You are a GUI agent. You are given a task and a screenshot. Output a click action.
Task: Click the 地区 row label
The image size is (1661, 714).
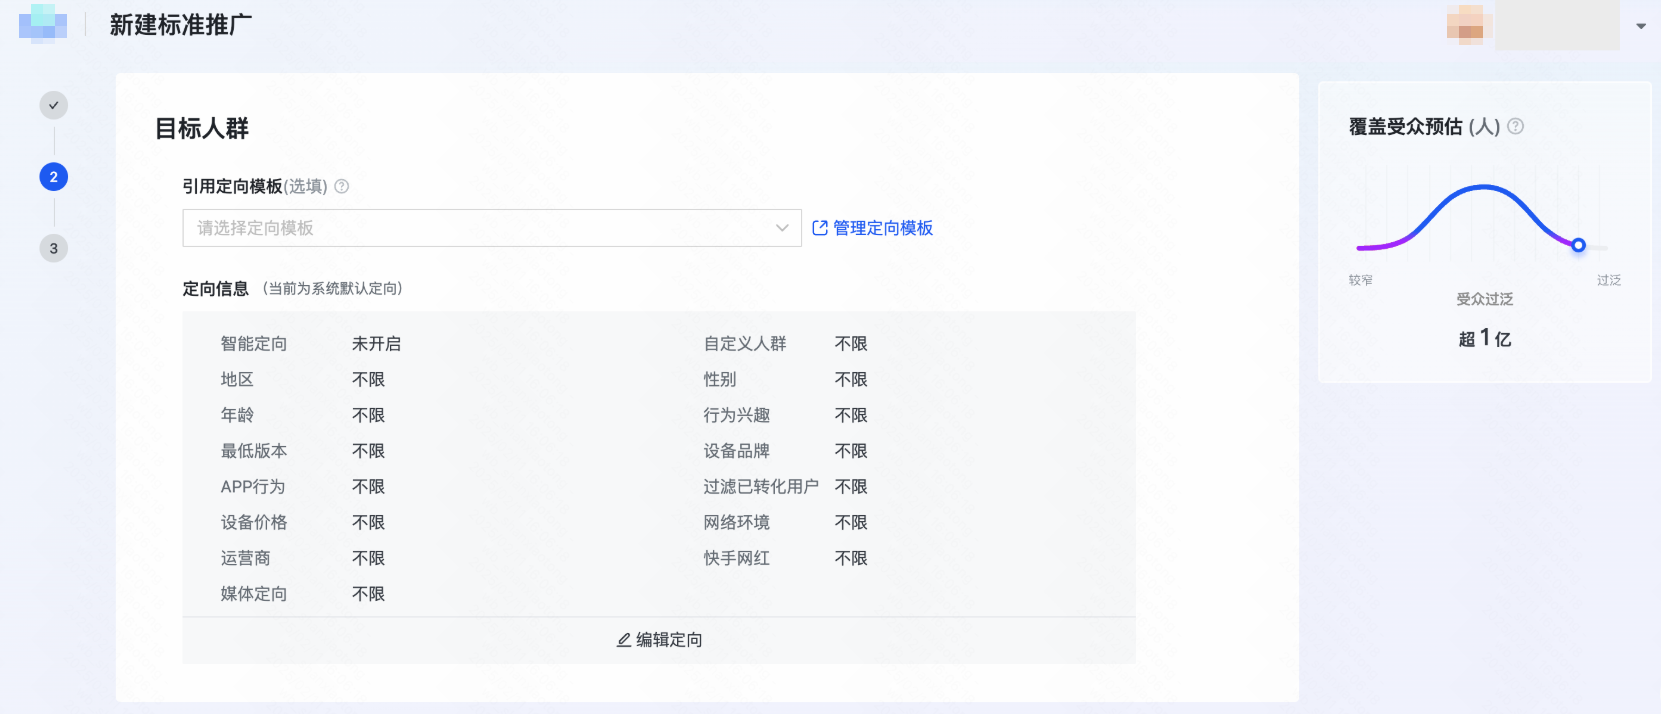click(237, 380)
